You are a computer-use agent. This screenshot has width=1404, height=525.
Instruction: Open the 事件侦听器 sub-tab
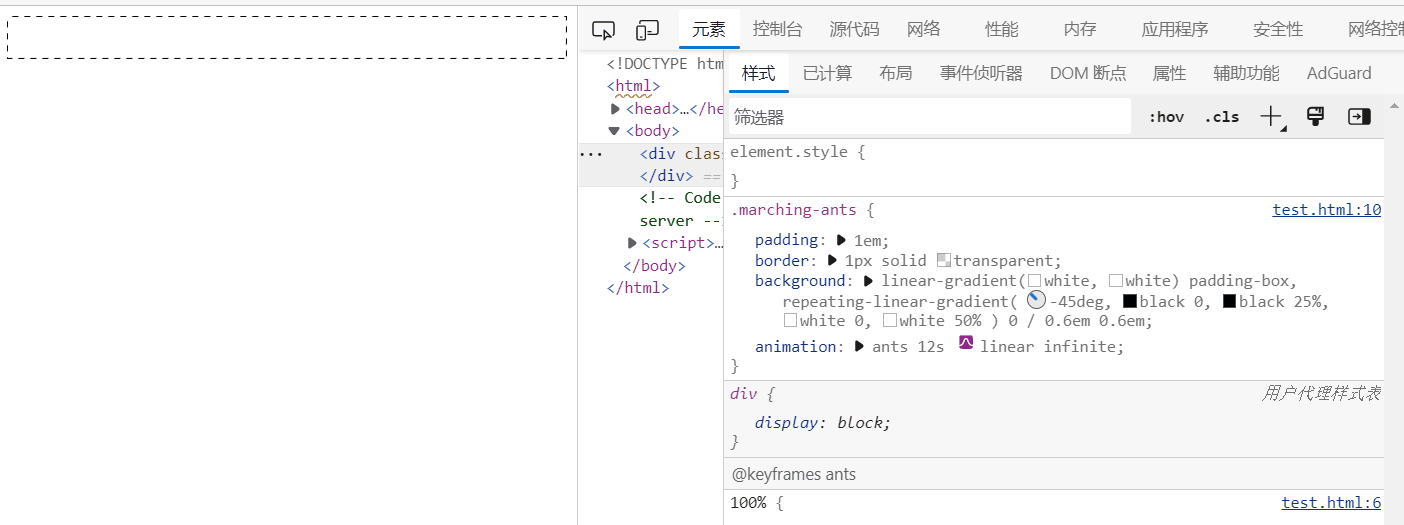981,73
